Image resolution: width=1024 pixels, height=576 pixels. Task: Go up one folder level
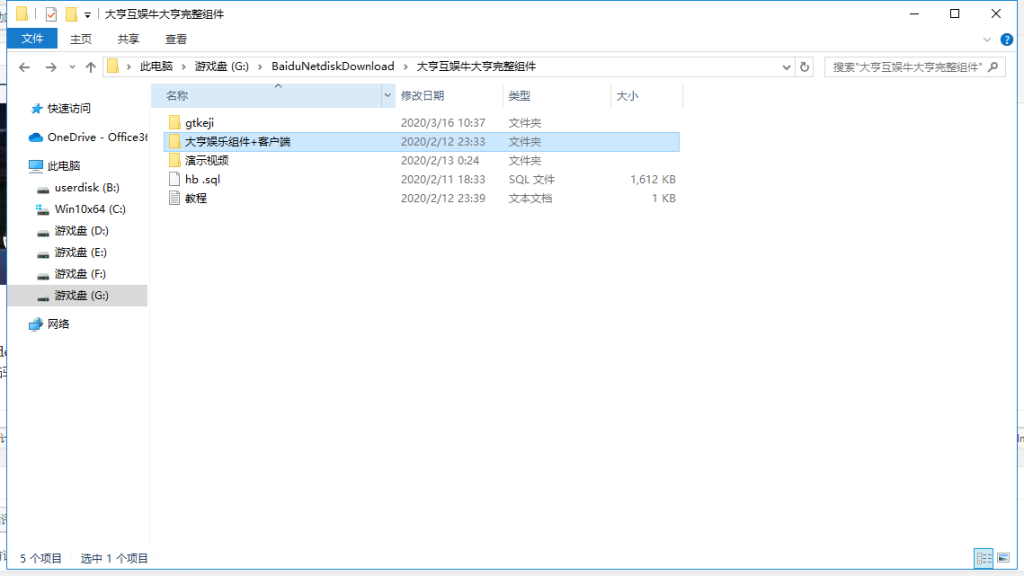91,67
